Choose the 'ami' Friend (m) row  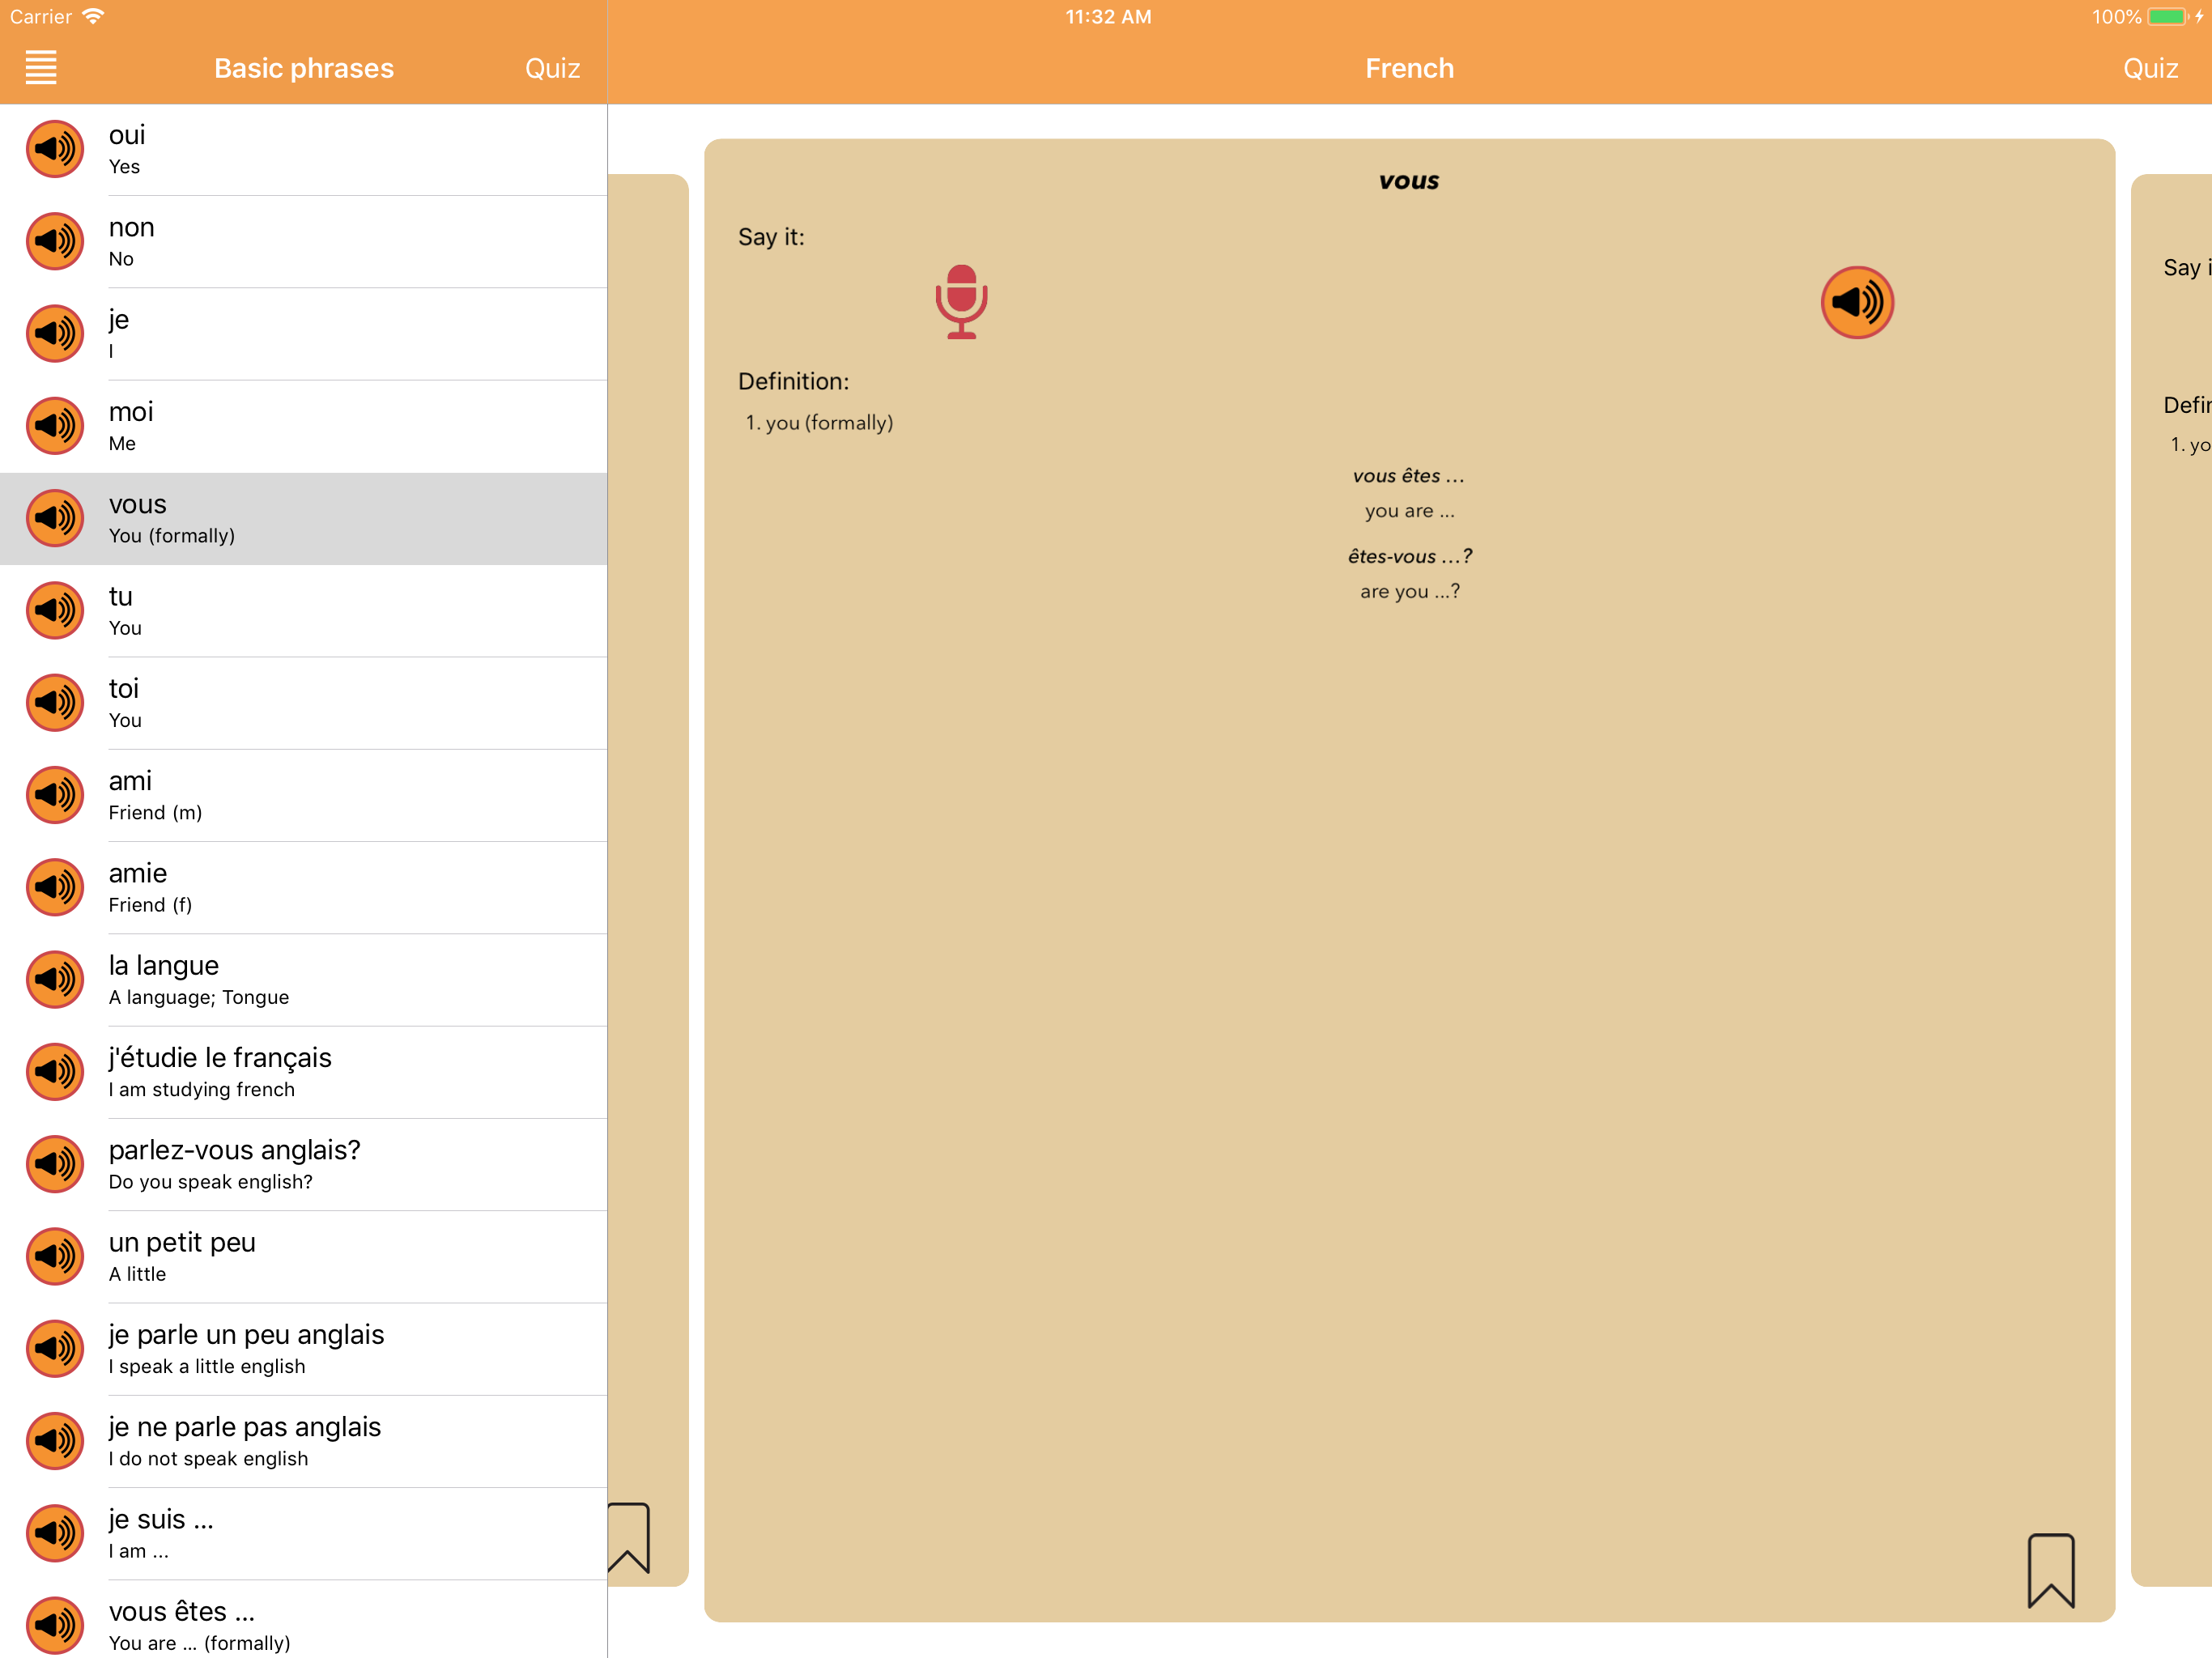click(304, 795)
